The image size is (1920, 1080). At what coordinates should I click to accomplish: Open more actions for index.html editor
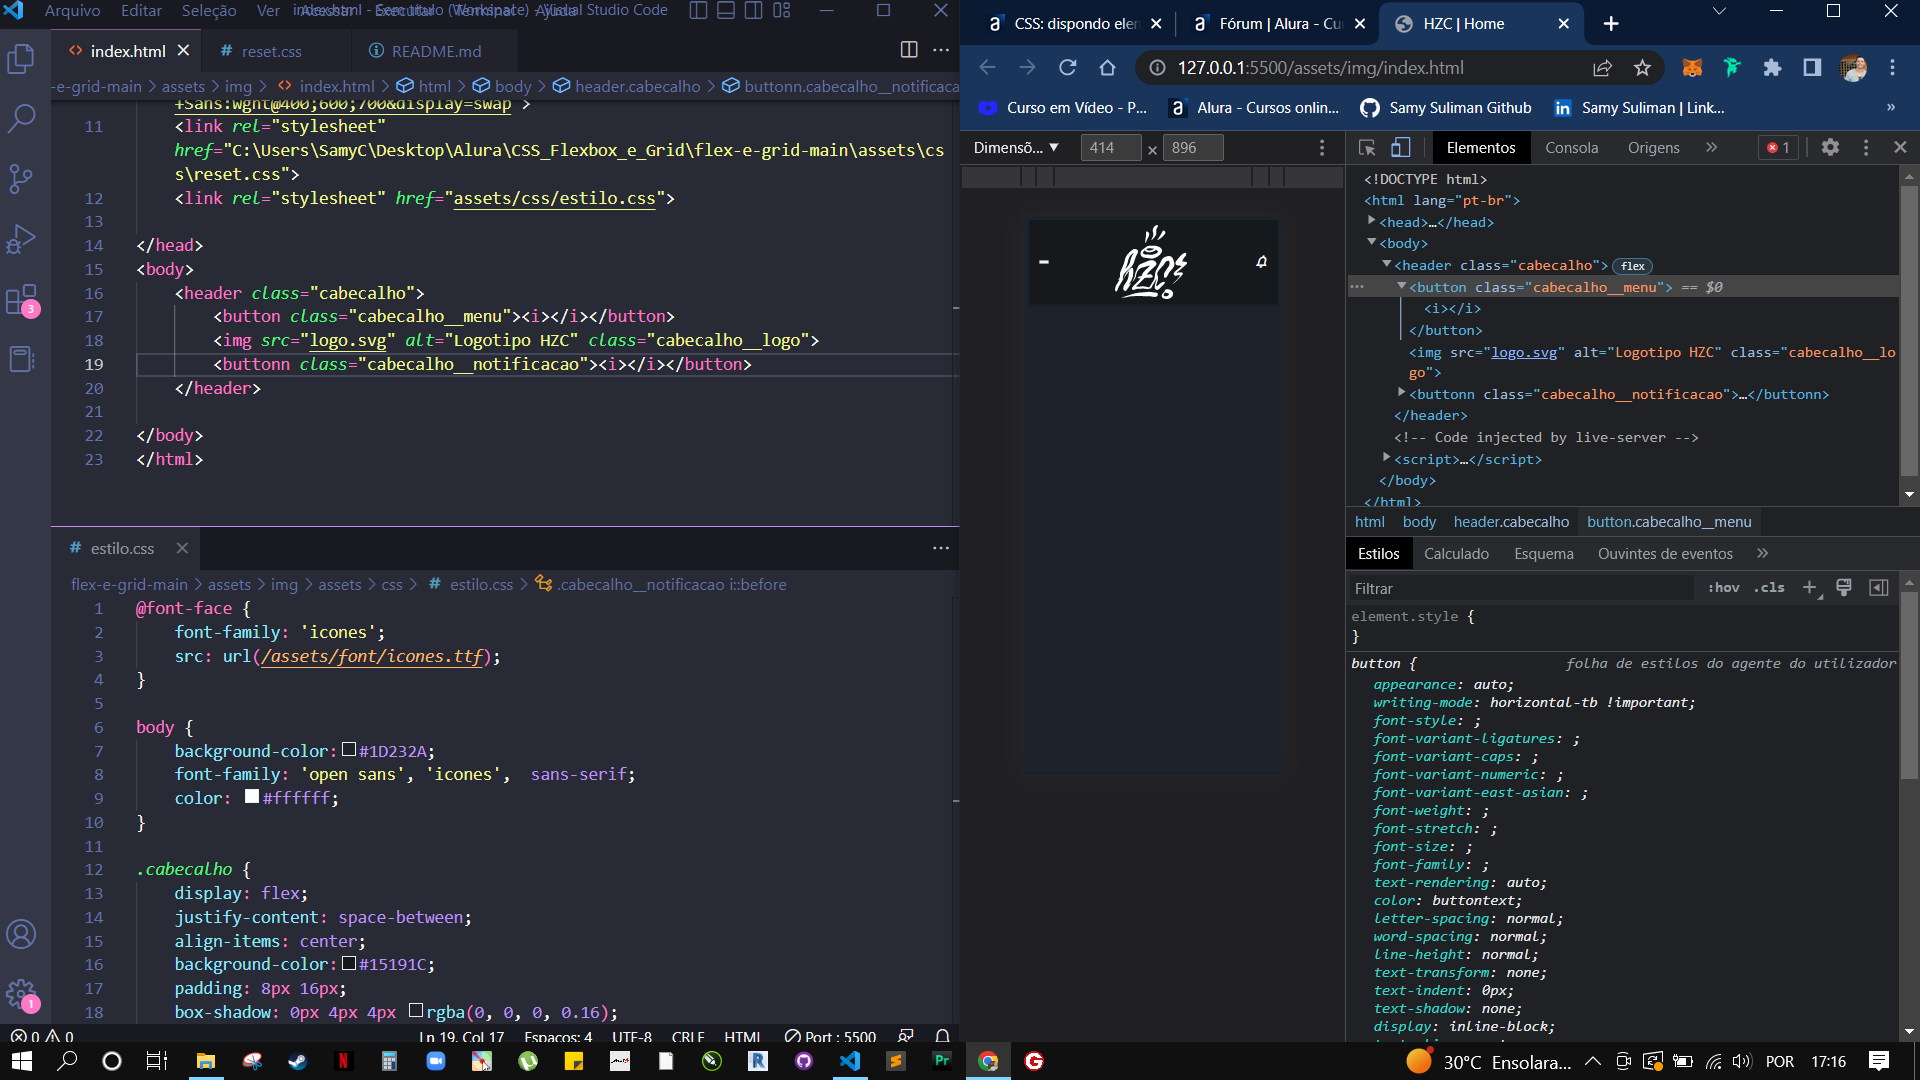941,50
